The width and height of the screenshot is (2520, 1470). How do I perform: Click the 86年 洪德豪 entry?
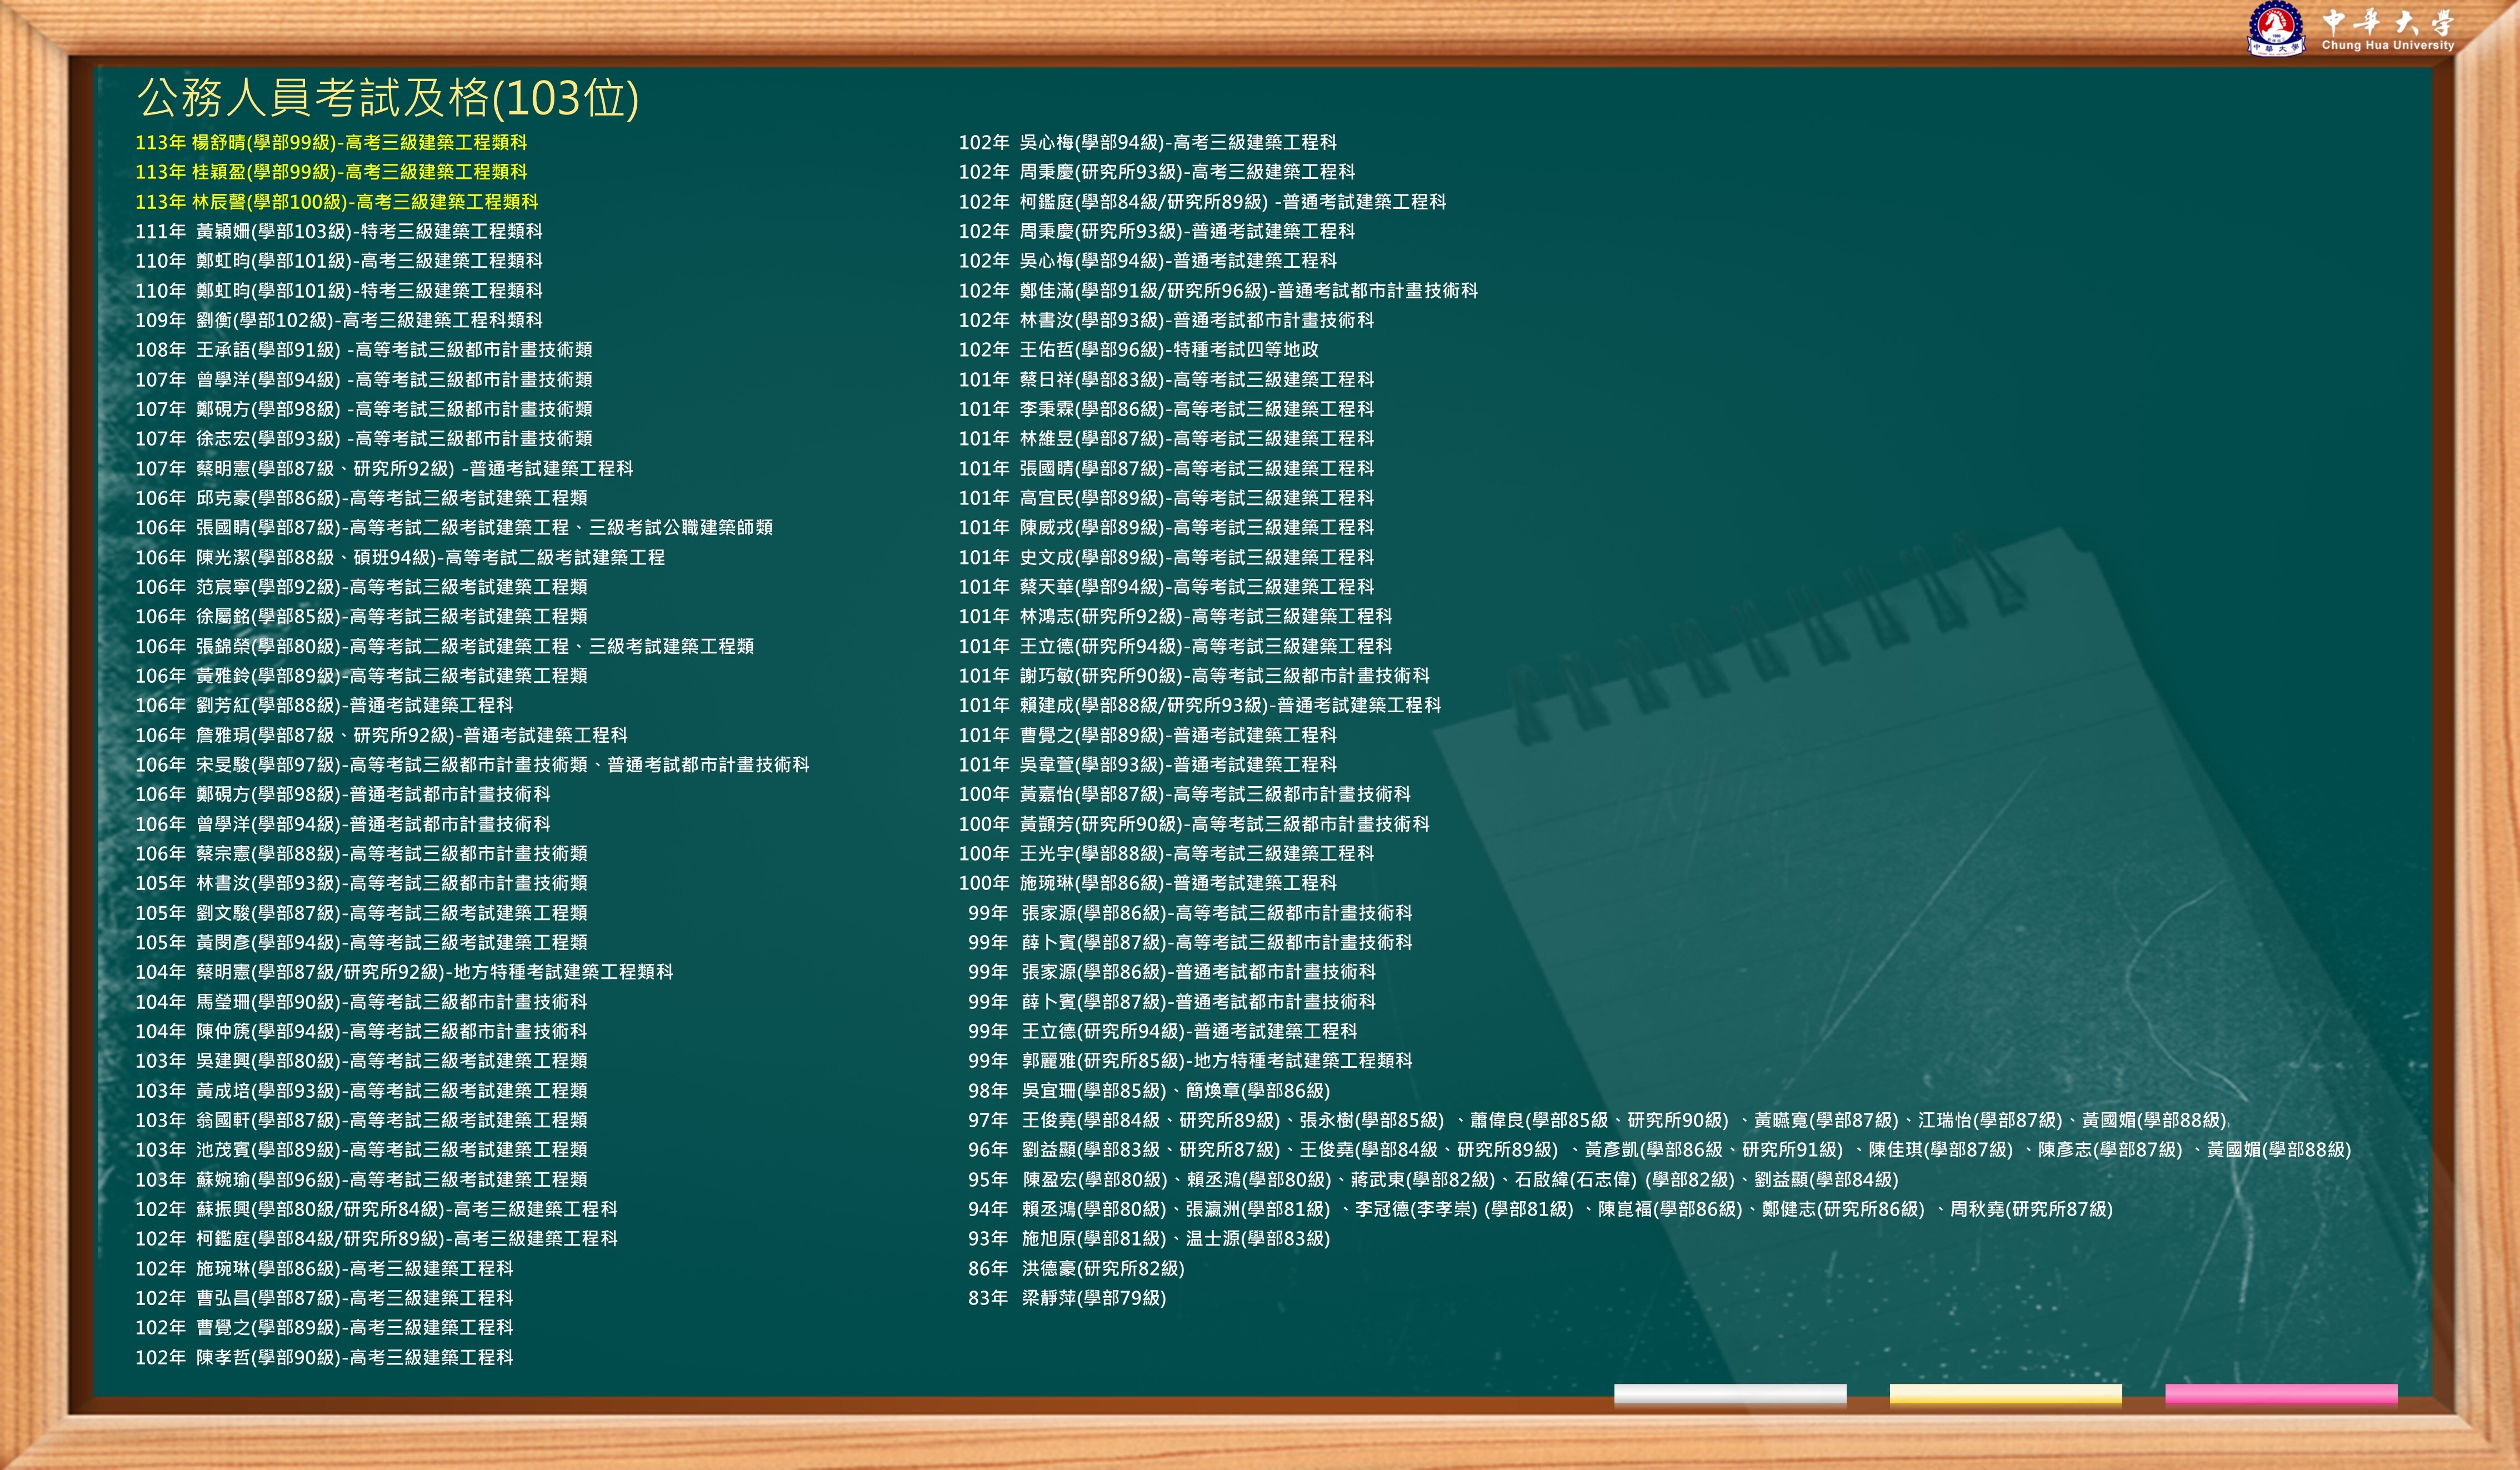point(1076,1268)
